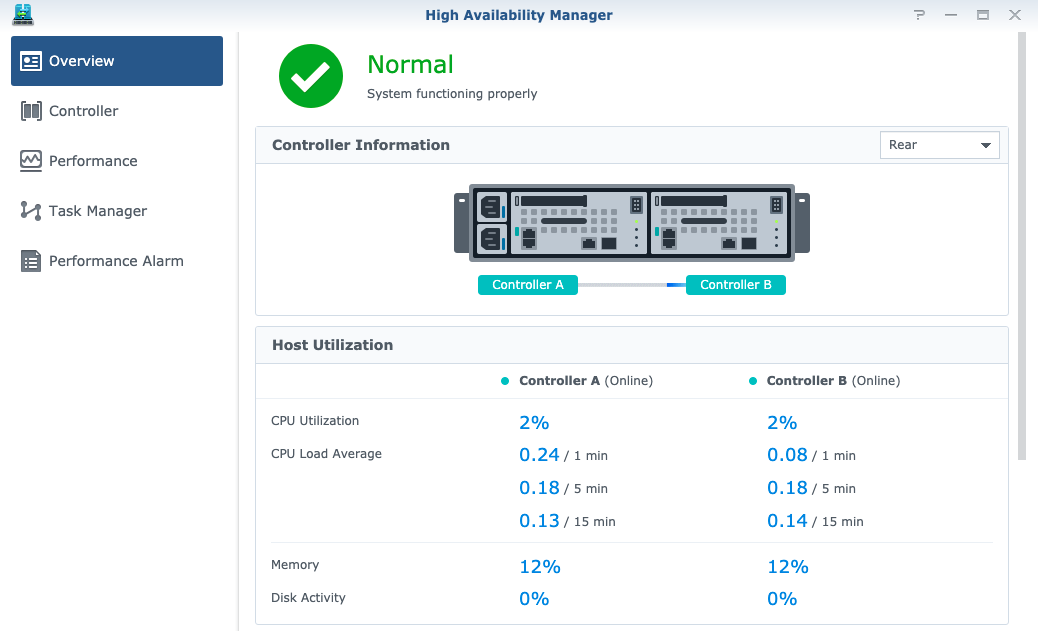Select the Performance graph icon in the sidebar
Image resolution: width=1038 pixels, height=631 pixels.
click(31, 161)
